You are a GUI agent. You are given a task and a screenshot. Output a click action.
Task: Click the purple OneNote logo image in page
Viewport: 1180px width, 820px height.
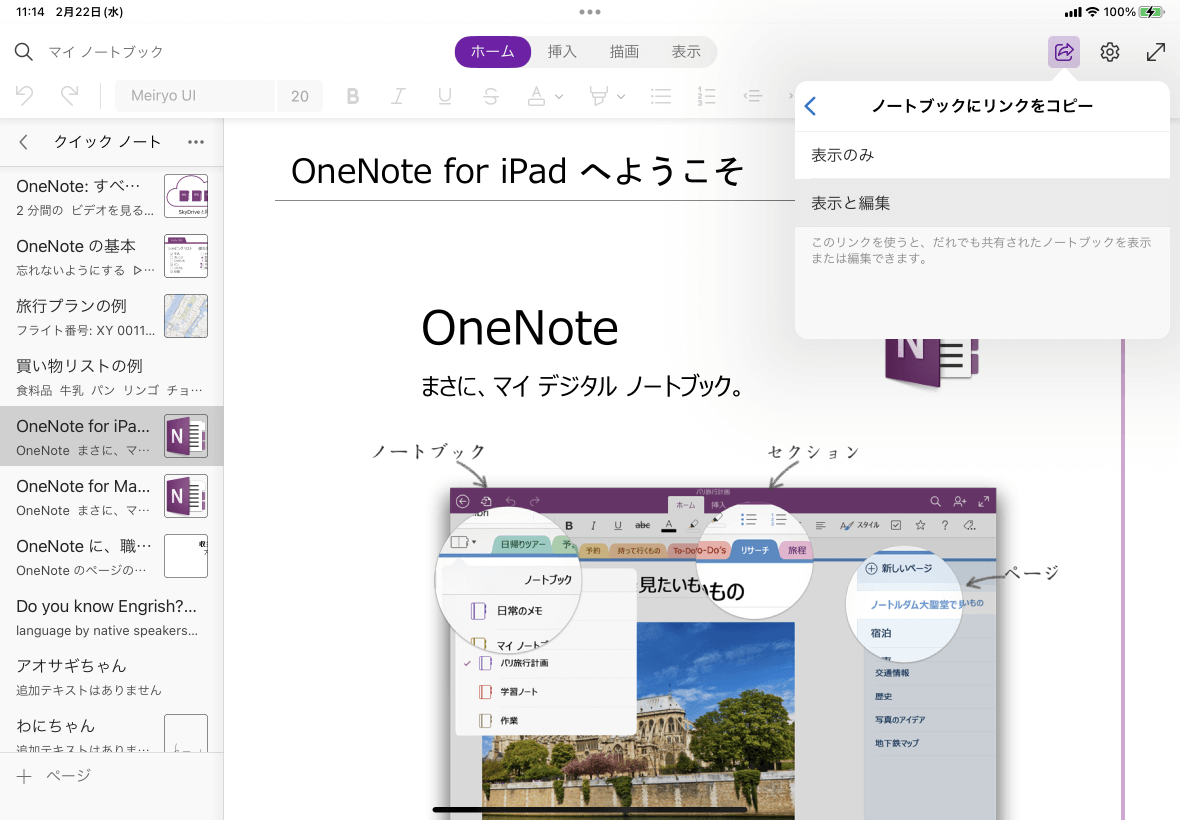pyautogui.click(x=932, y=363)
